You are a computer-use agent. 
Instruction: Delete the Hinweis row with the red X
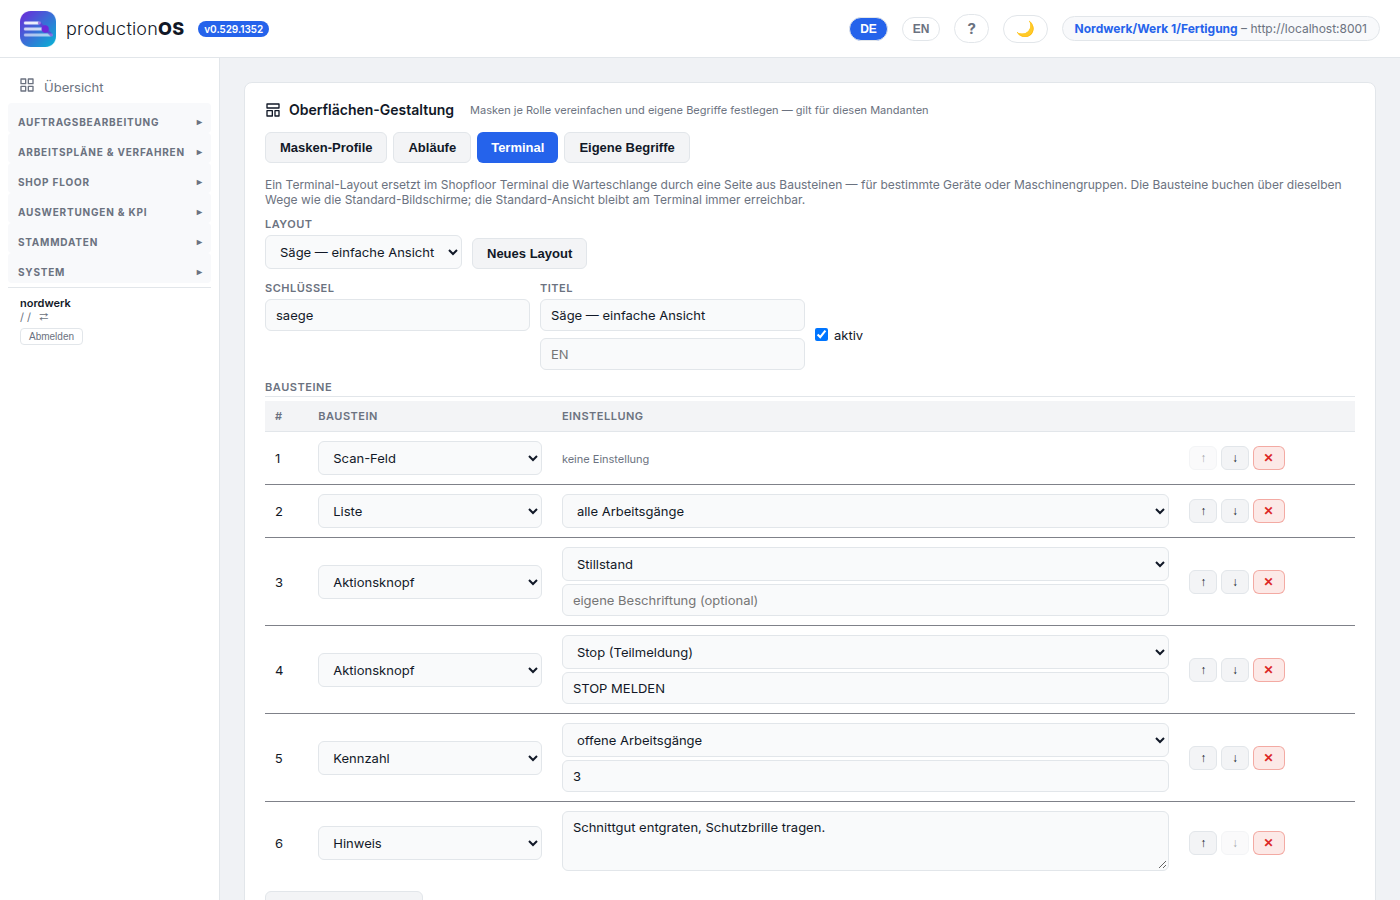(1269, 843)
